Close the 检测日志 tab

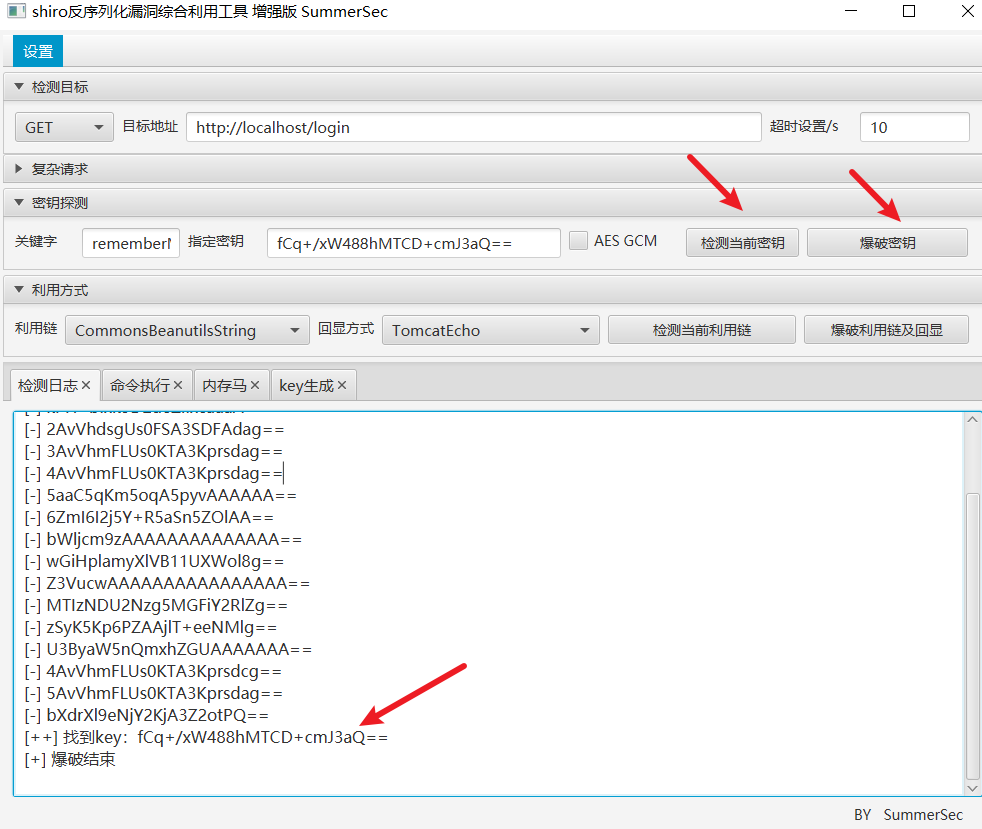click(x=86, y=385)
